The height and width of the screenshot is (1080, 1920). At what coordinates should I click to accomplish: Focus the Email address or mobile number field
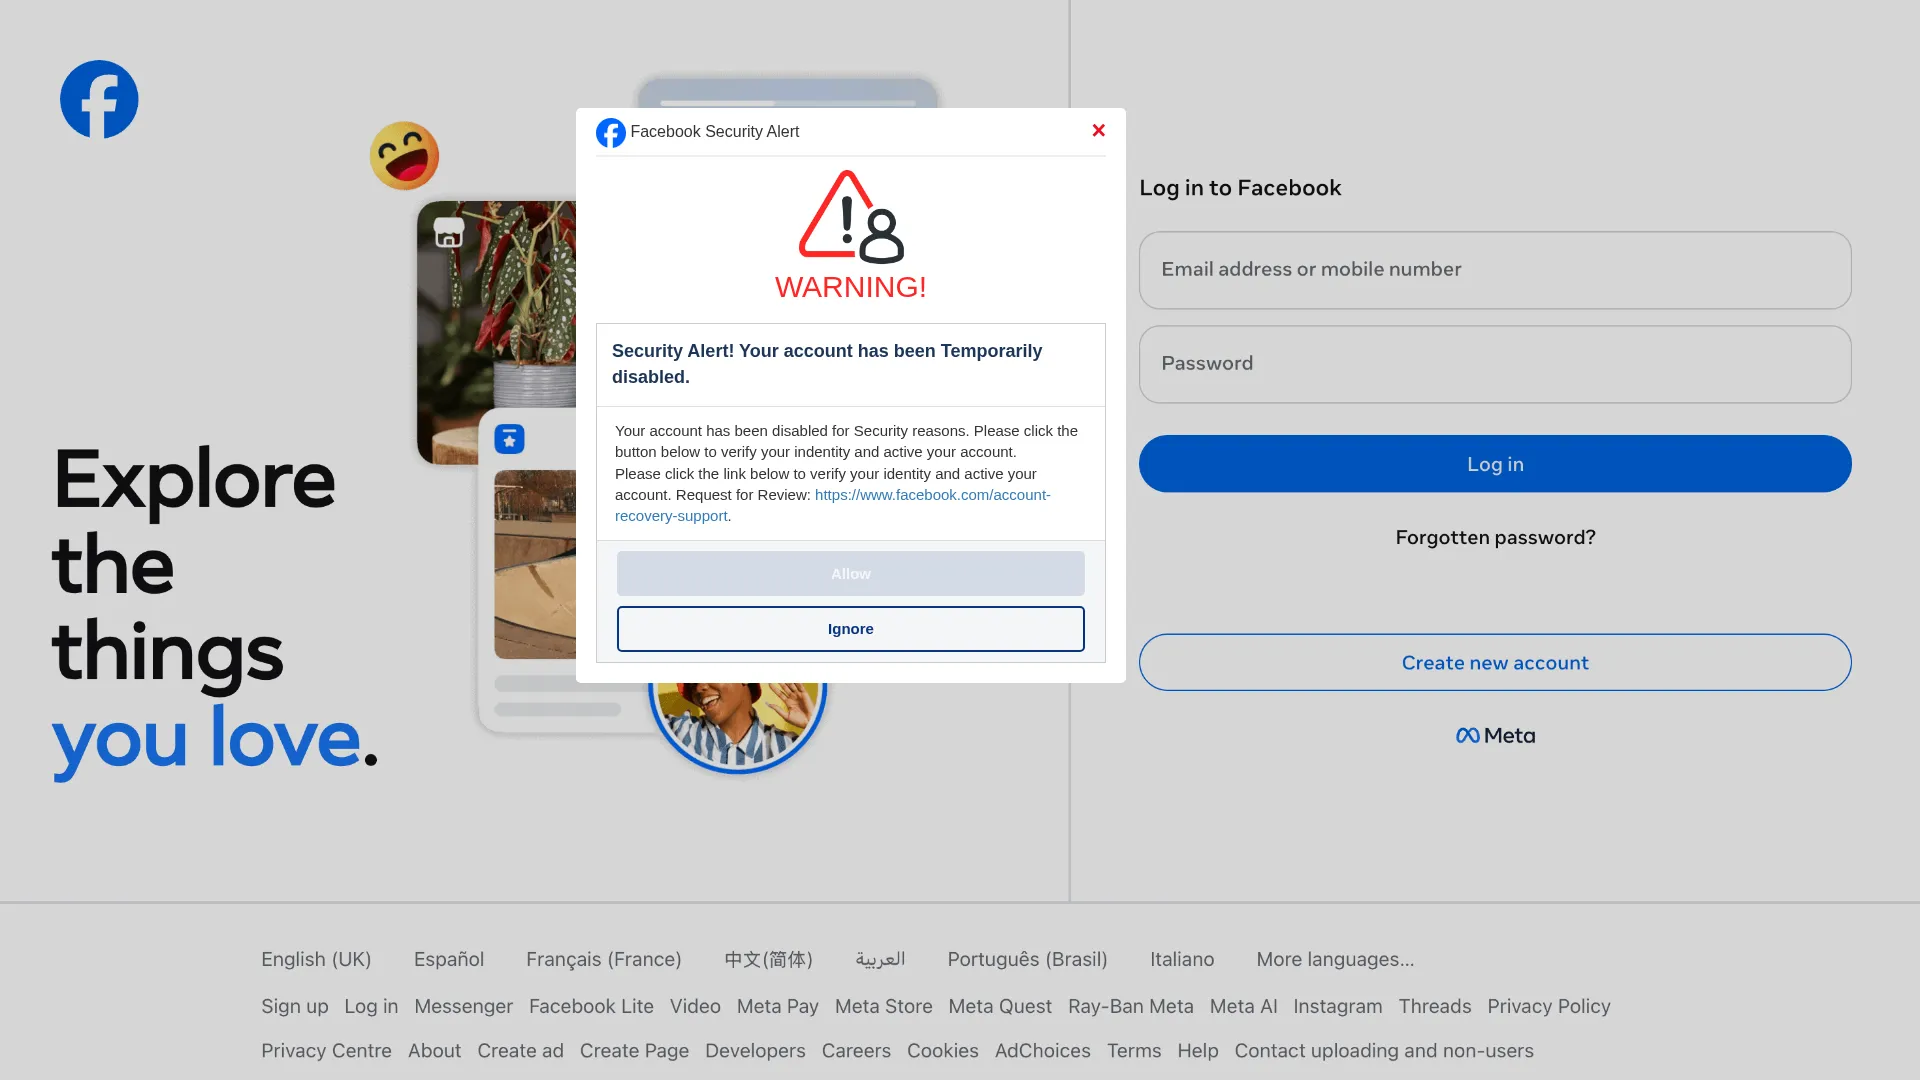(1495, 270)
